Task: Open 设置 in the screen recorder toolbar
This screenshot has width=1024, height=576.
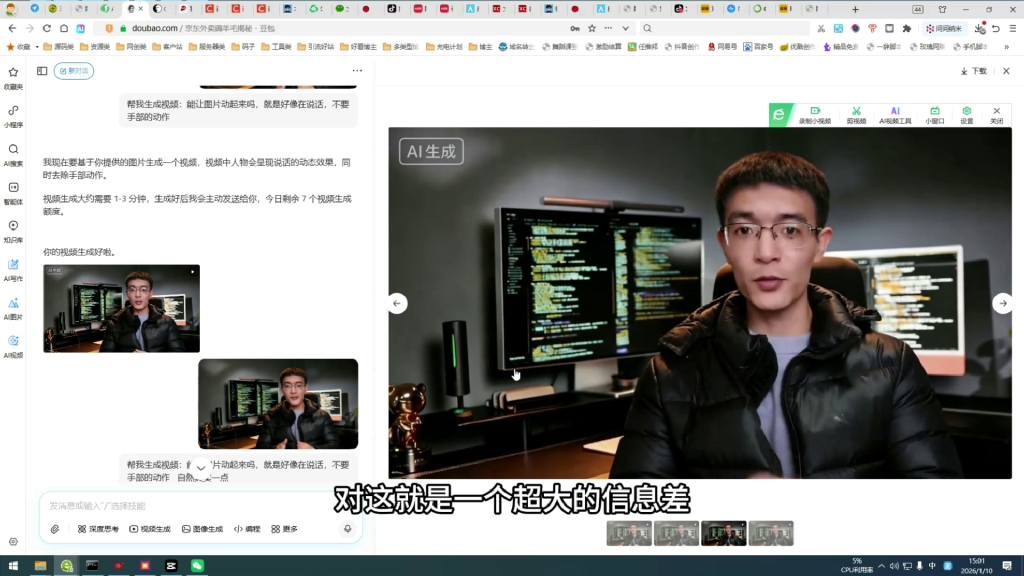Action: [x=966, y=116]
